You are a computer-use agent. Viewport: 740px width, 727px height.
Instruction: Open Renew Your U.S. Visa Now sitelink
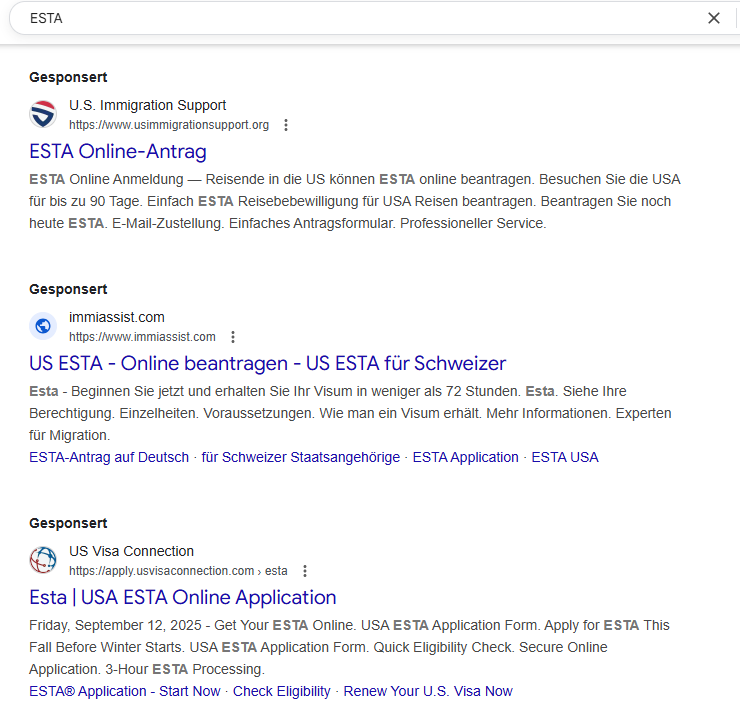coord(428,692)
